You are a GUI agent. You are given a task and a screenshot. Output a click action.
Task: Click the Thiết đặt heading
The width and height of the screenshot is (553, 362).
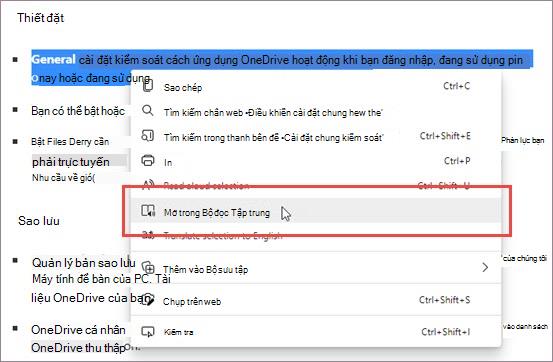point(41,18)
